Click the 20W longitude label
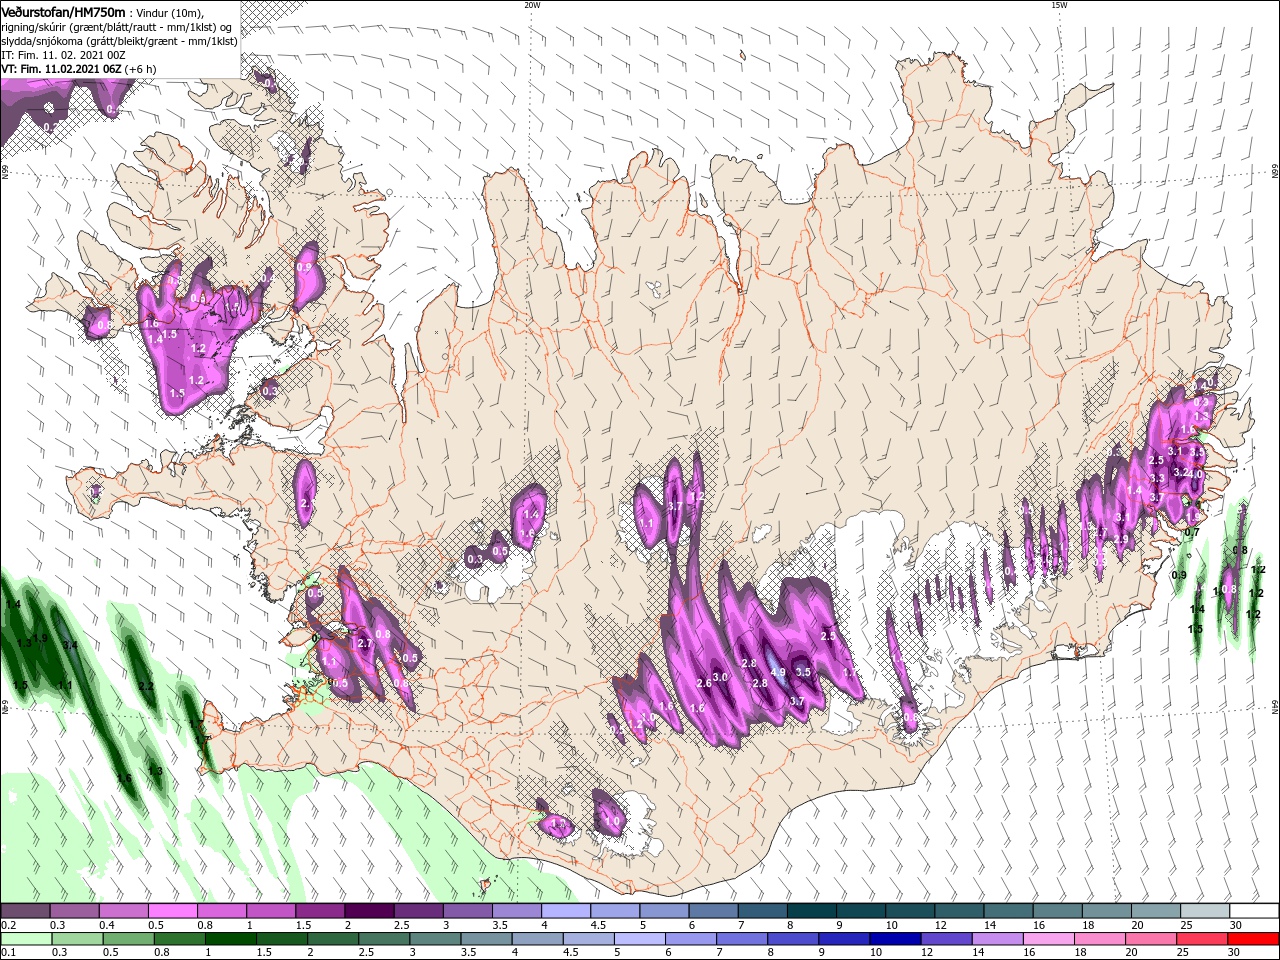The width and height of the screenshot is (1280, 960). (532, 5)
